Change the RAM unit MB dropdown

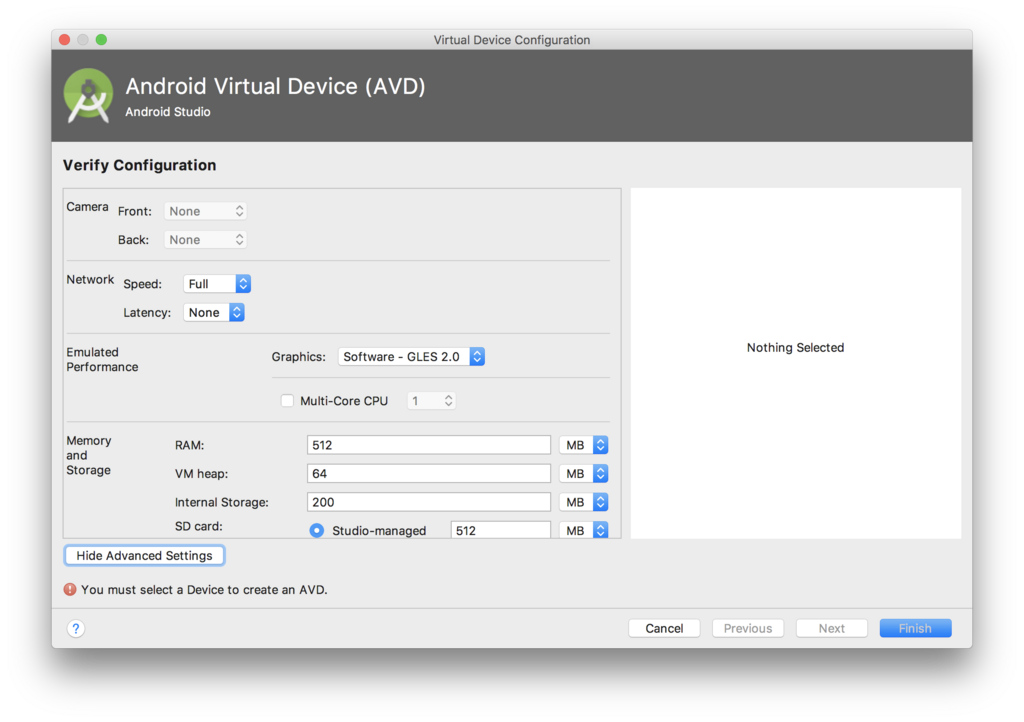[x=584, y=445]
